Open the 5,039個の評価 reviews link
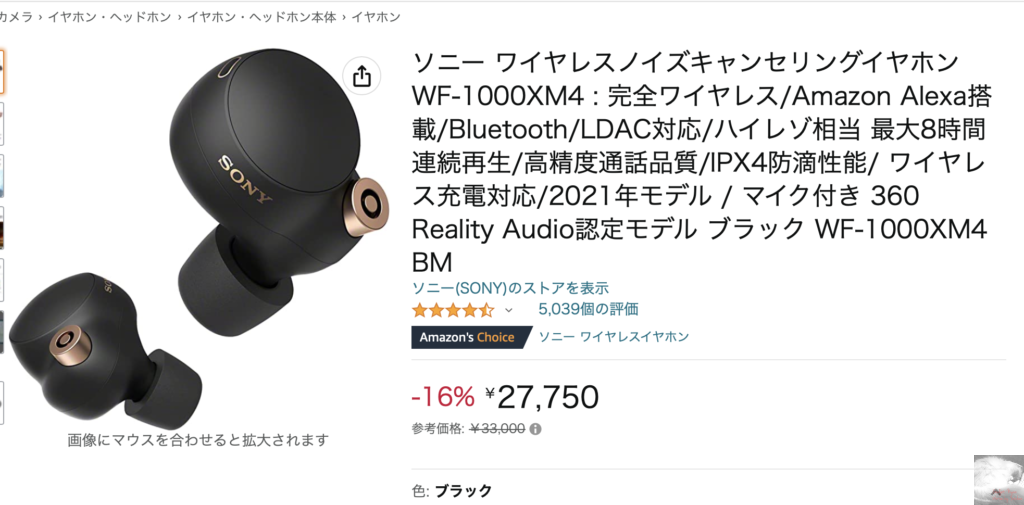 point(588,309)
